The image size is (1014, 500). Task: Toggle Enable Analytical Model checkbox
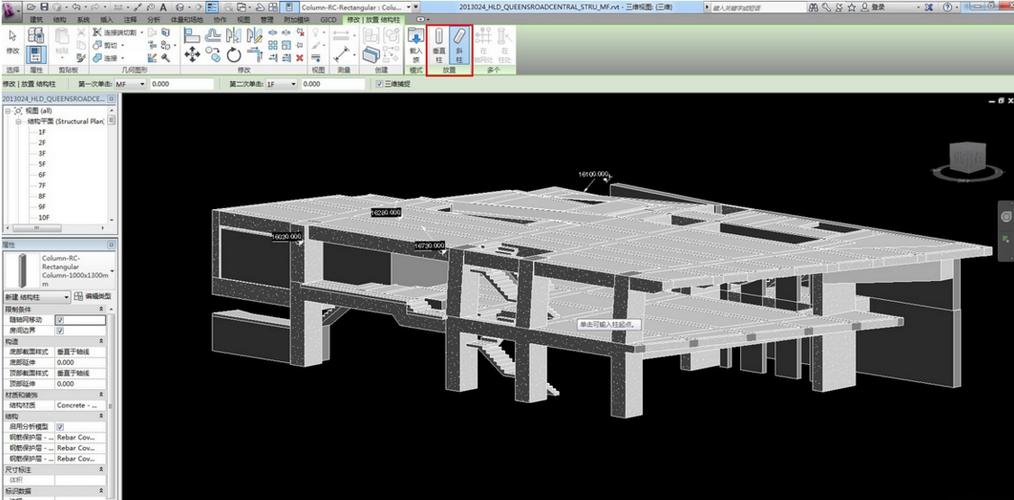[60, 427]
